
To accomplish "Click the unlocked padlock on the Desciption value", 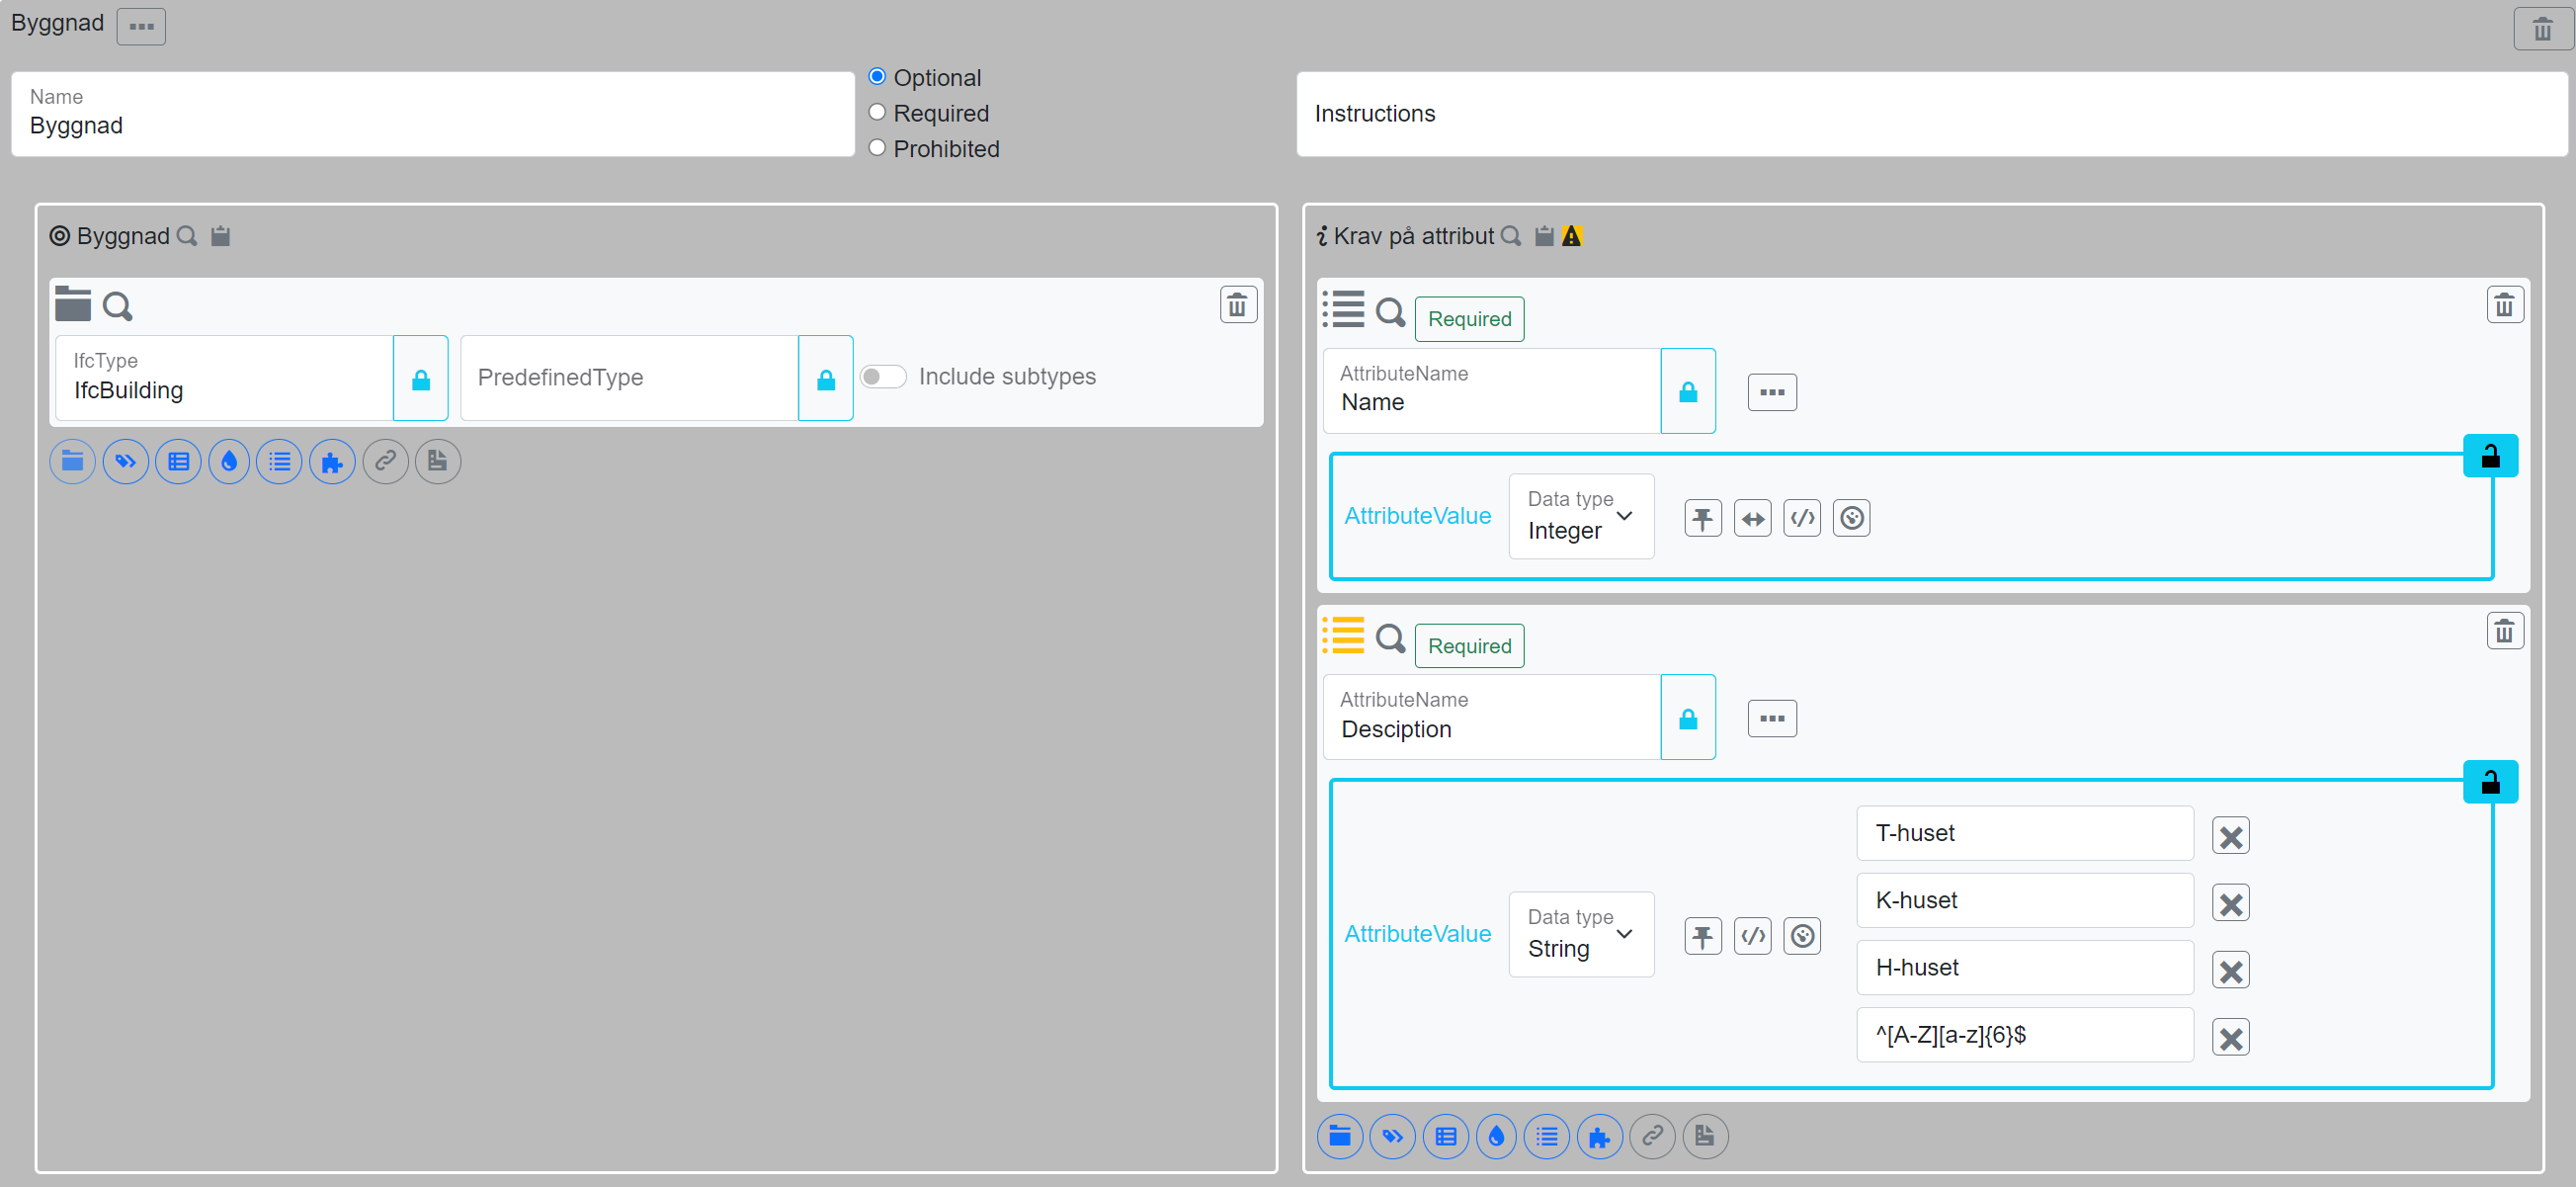I will 2490,782.
